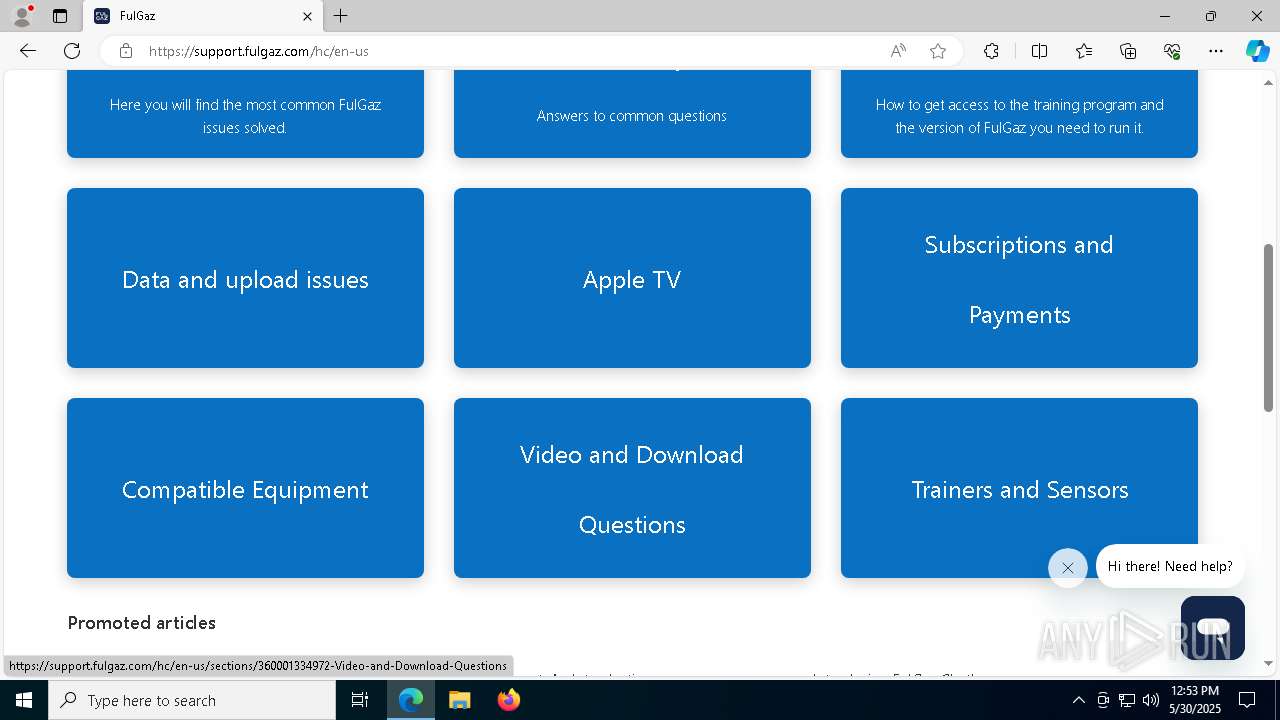Open Video and Download Questions category

click(x=632, y=488)
